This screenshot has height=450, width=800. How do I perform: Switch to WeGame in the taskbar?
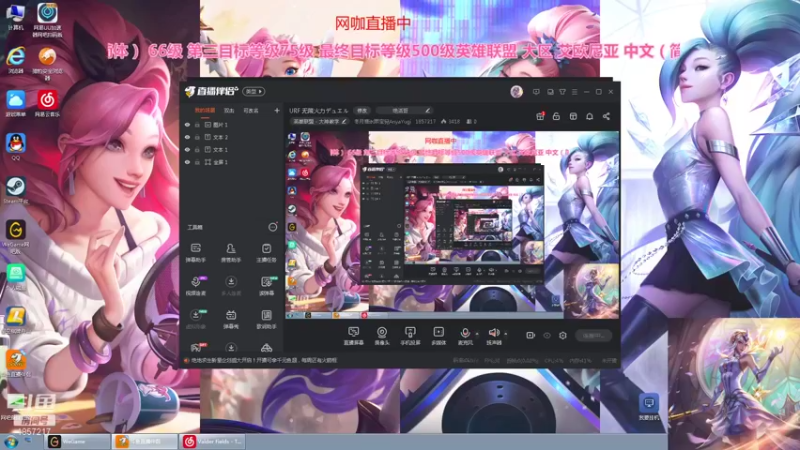click(x=78, y=441)
